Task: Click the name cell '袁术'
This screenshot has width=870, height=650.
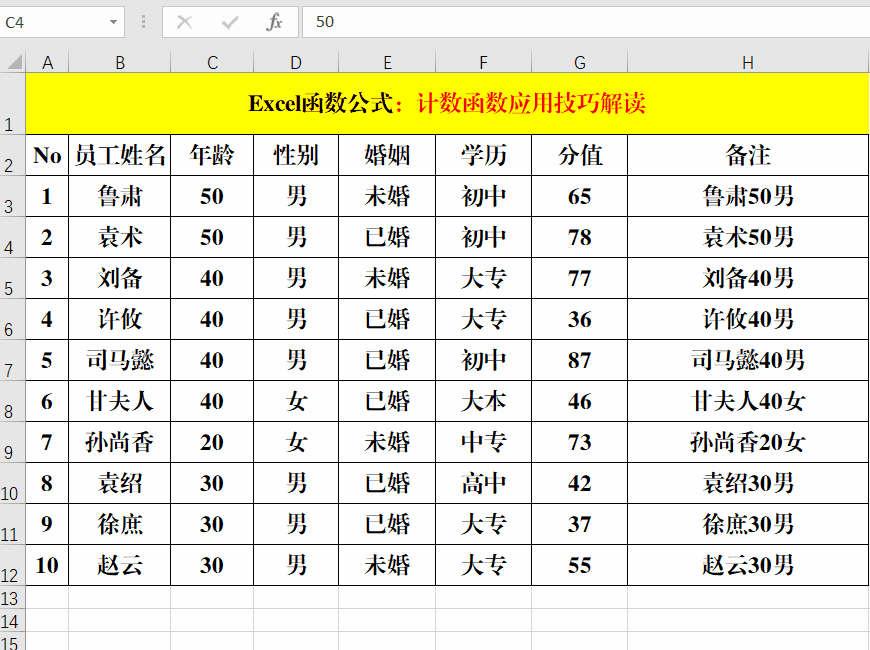Action: pos(120,237)
